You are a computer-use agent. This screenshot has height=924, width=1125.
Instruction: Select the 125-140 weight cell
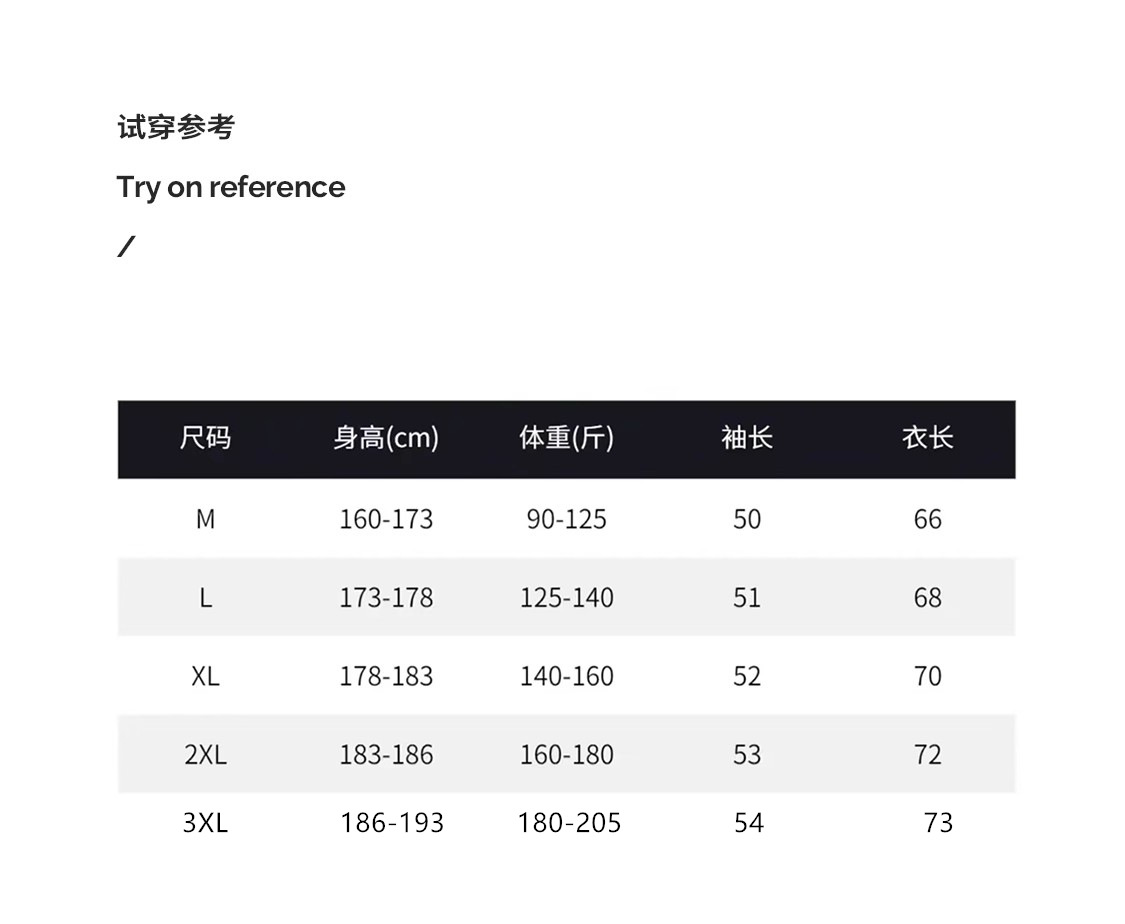pyautogui.click(x=566, y=598)
